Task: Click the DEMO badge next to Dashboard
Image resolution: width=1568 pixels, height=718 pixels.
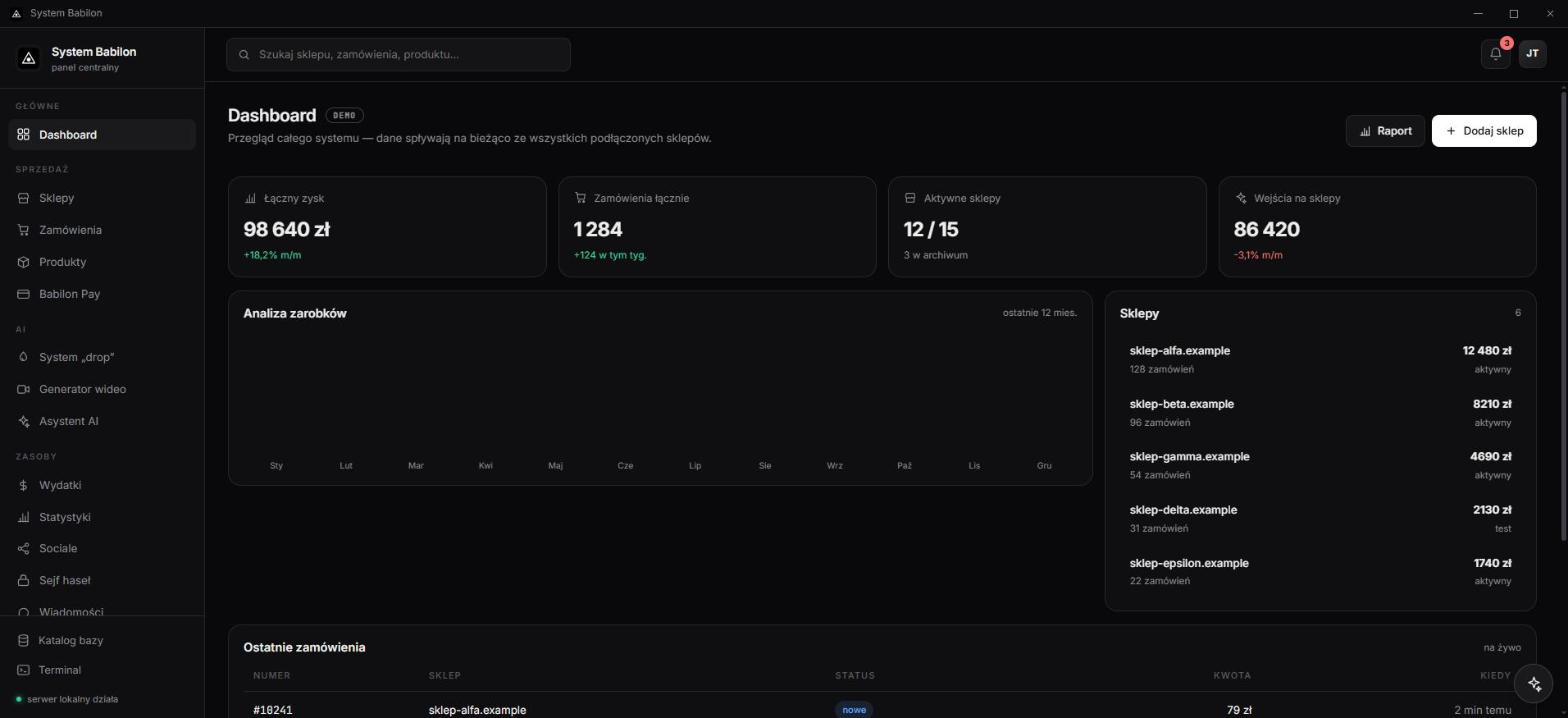Action: point(344,115)
